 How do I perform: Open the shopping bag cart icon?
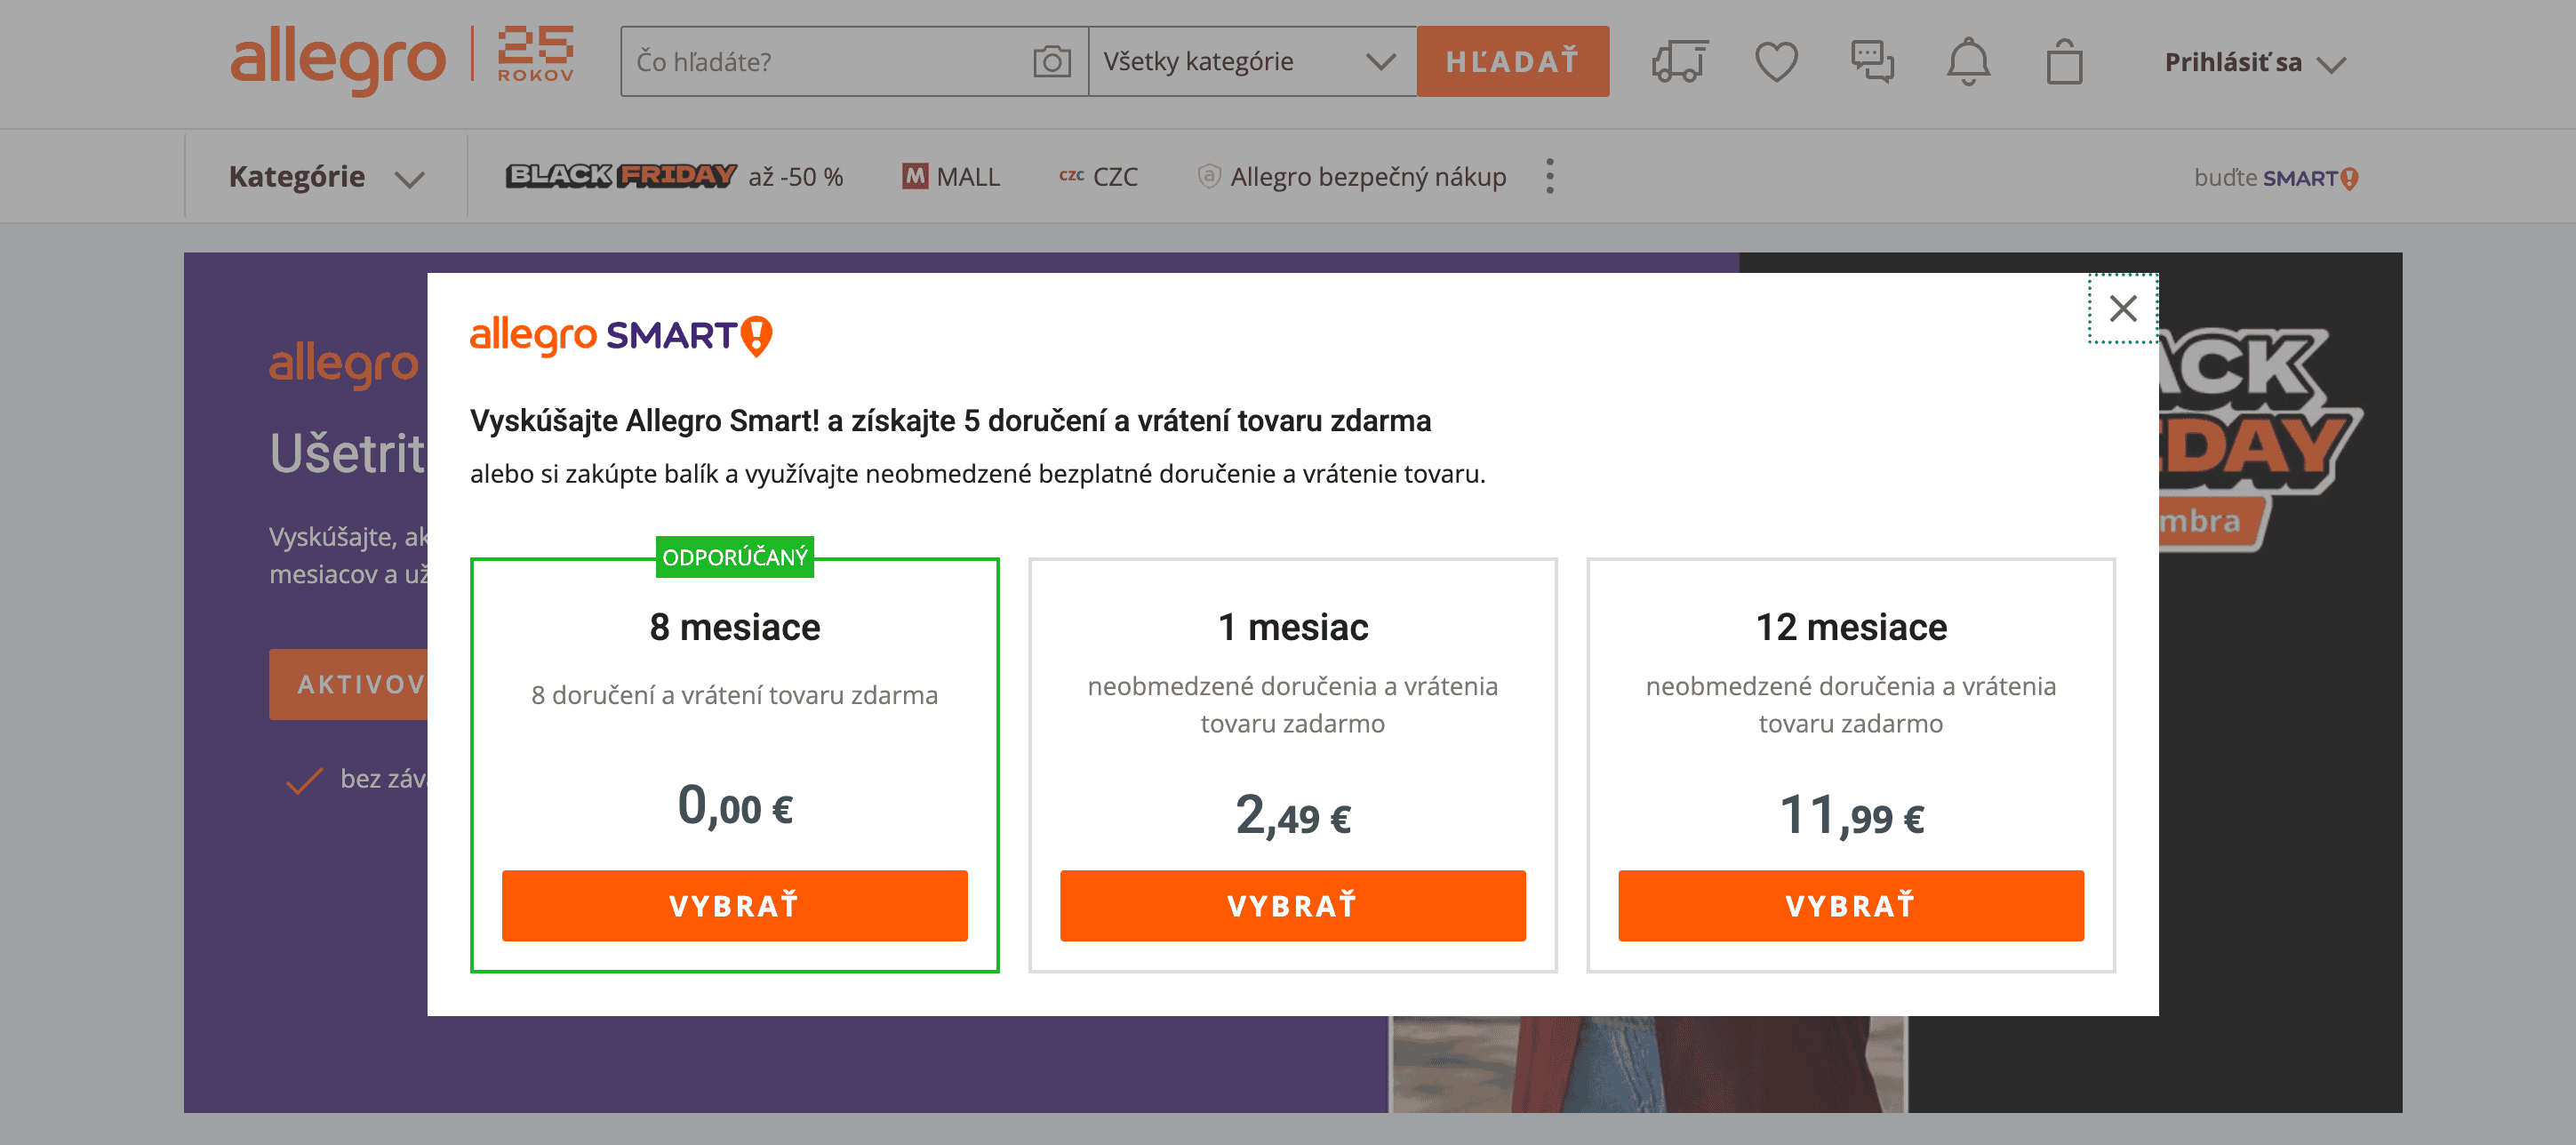pyautogui.click(x=2064, y=62)
